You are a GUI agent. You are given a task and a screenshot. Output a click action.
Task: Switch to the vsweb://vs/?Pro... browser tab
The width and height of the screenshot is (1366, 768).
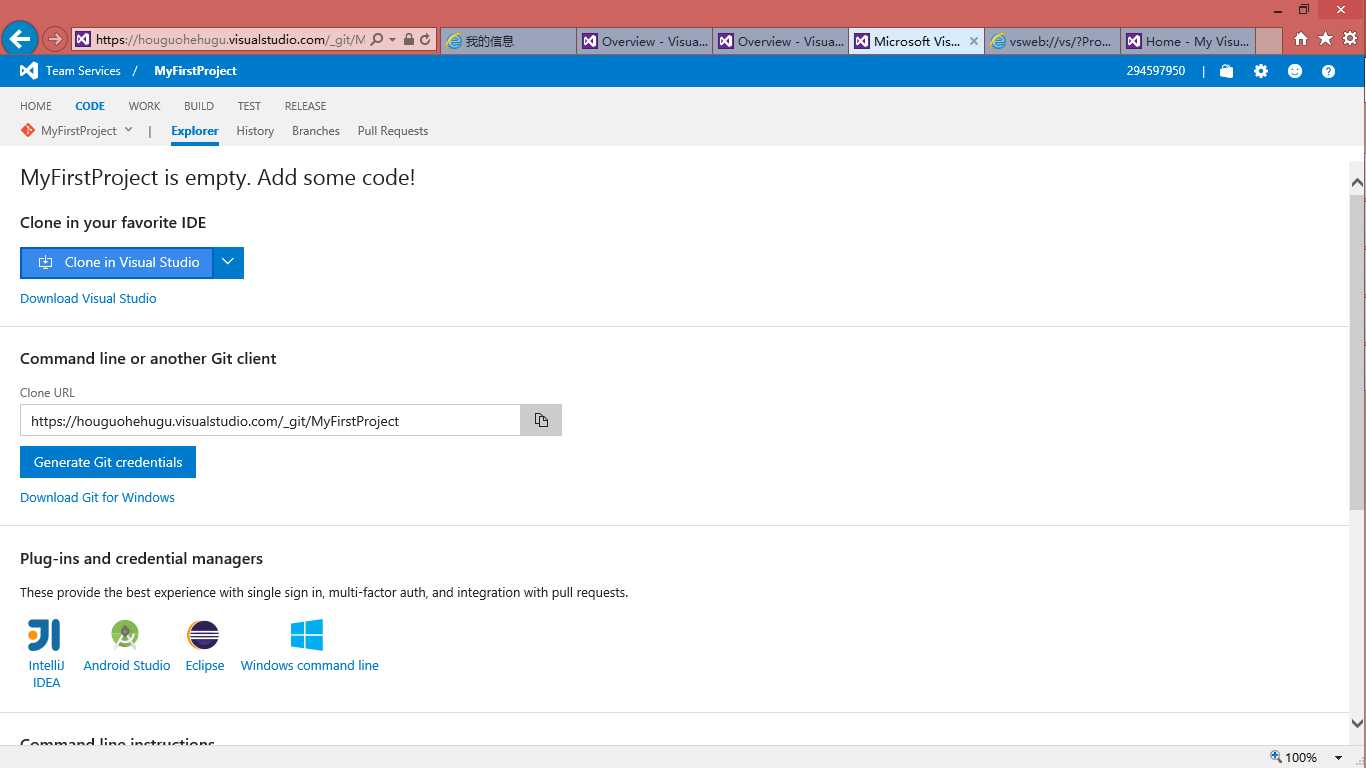tap(1052, 41)
